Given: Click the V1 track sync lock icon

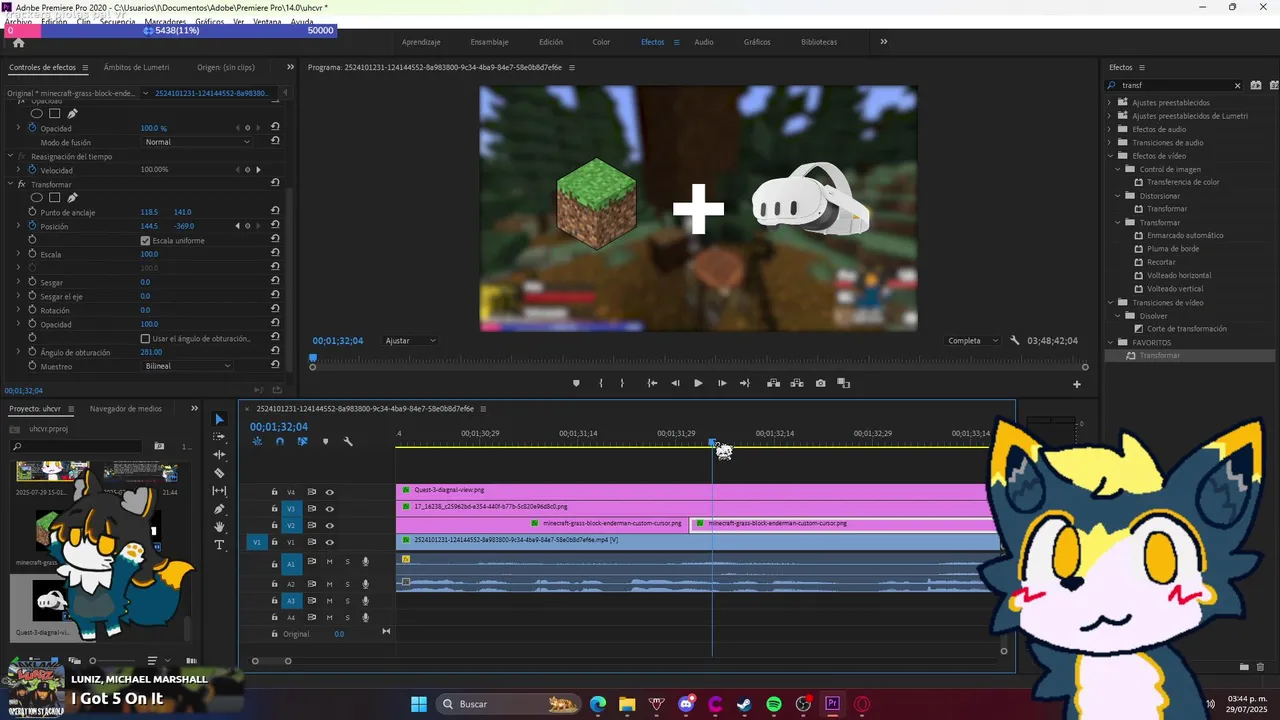Looking at the screenshot, I should tap(311, 542).
